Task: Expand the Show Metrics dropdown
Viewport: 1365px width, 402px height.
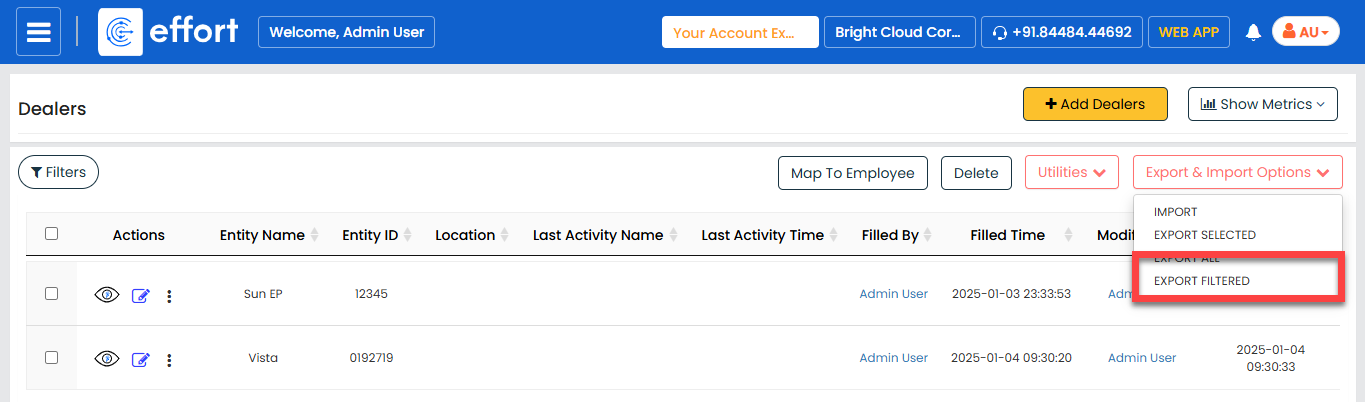Action: tap(1262, 104)
